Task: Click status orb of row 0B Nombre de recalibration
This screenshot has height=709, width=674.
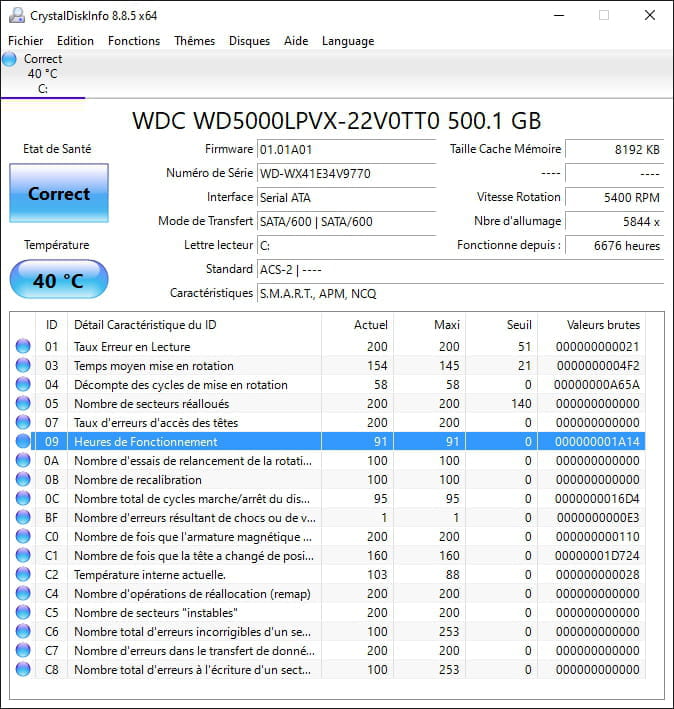Action: (23, 479)
